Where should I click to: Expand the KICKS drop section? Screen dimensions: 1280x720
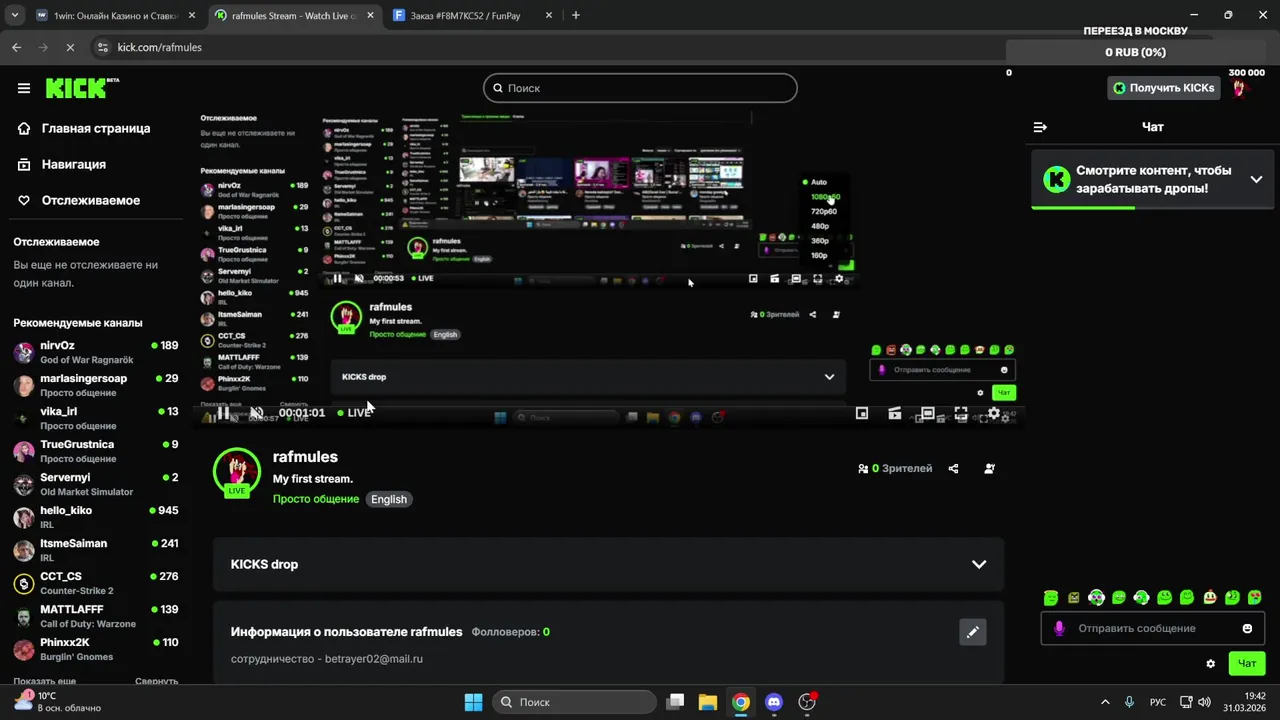click(608, 564)
